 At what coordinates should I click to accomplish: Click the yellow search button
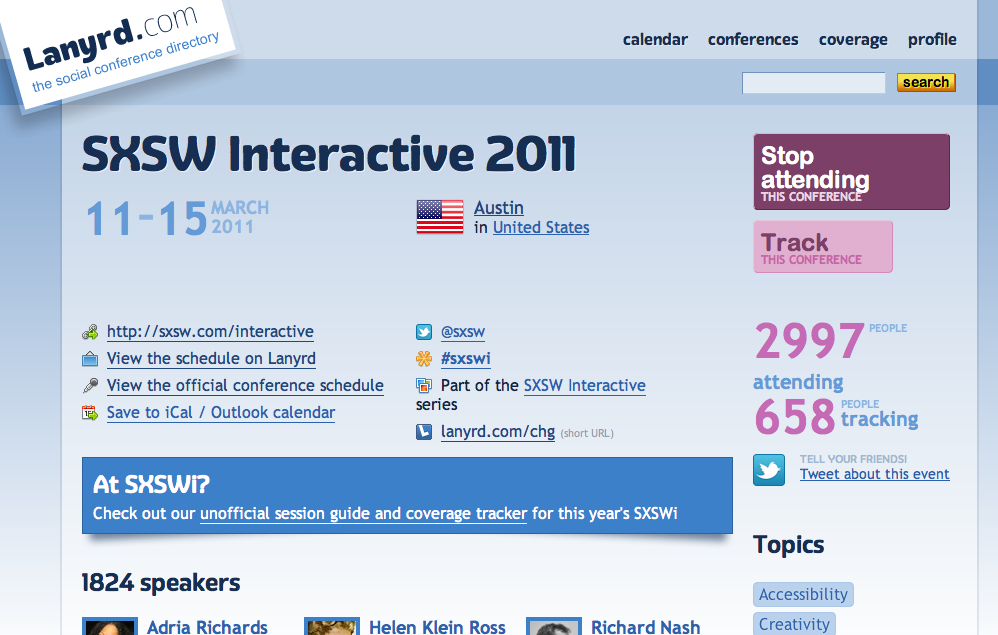click(926, 82)
